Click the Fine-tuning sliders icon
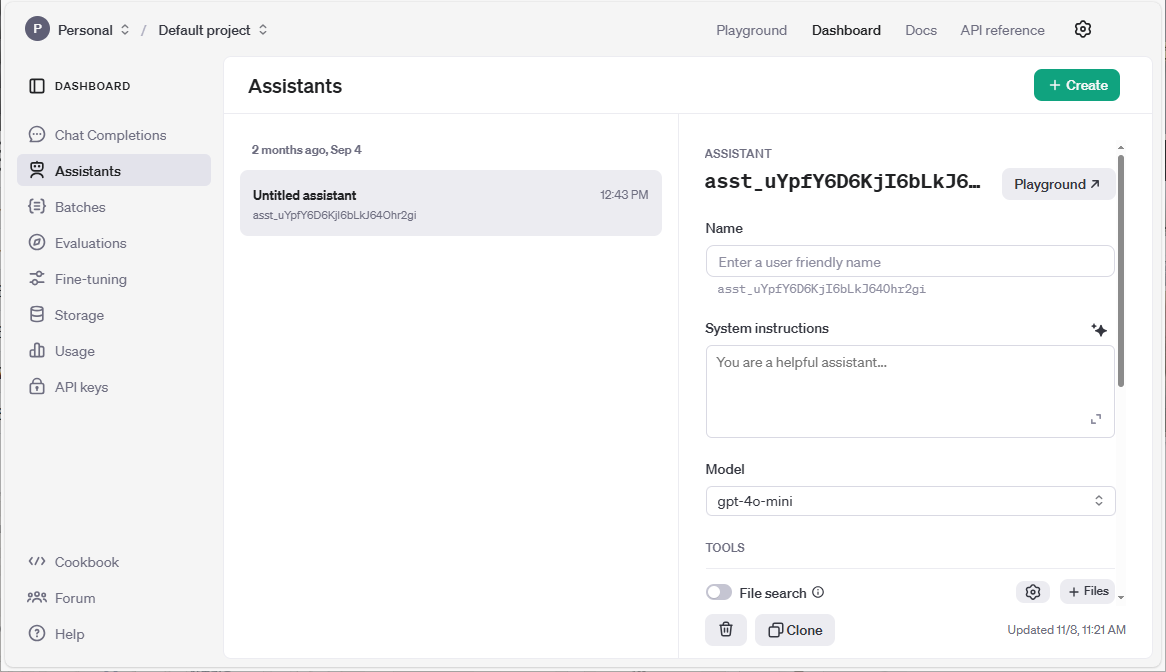The image size is (1166, 672). [36, 279]
